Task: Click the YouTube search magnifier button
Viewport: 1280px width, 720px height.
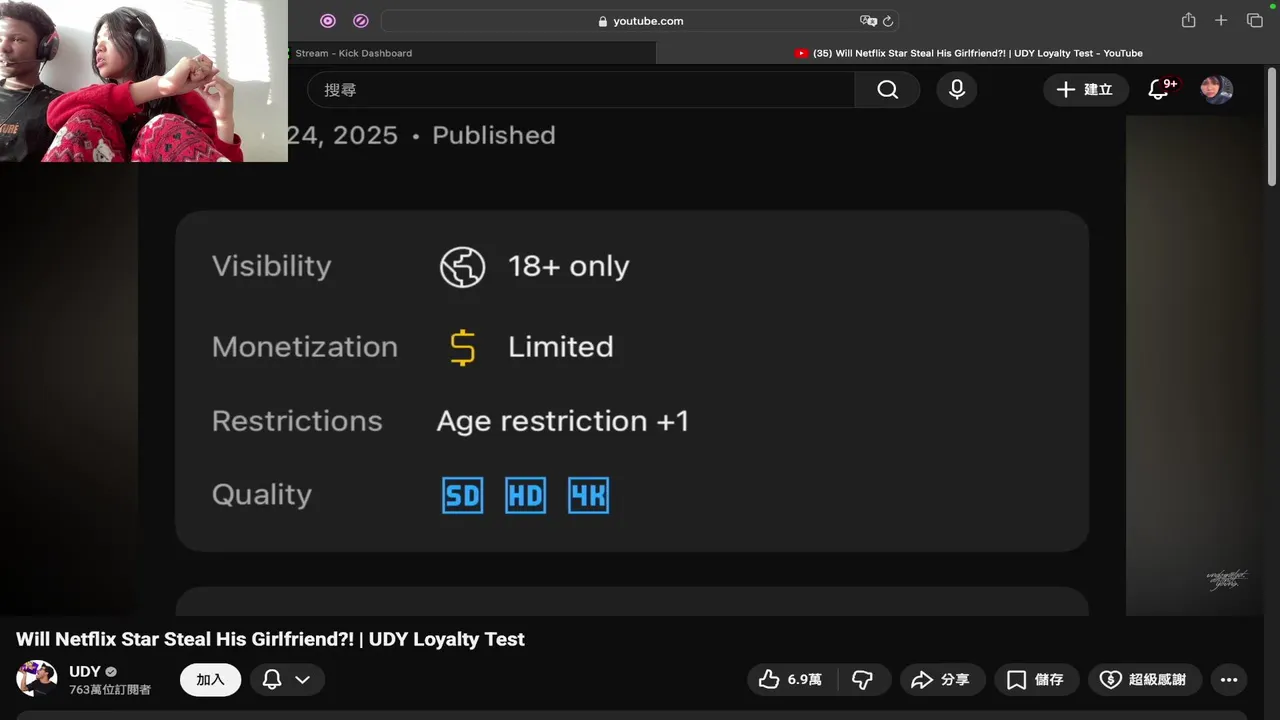Action: (x=887, y=90)
